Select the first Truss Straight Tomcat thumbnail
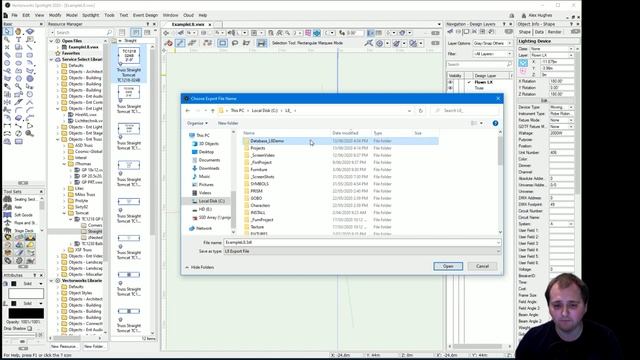The image size is (640, 360). point(129,64)
